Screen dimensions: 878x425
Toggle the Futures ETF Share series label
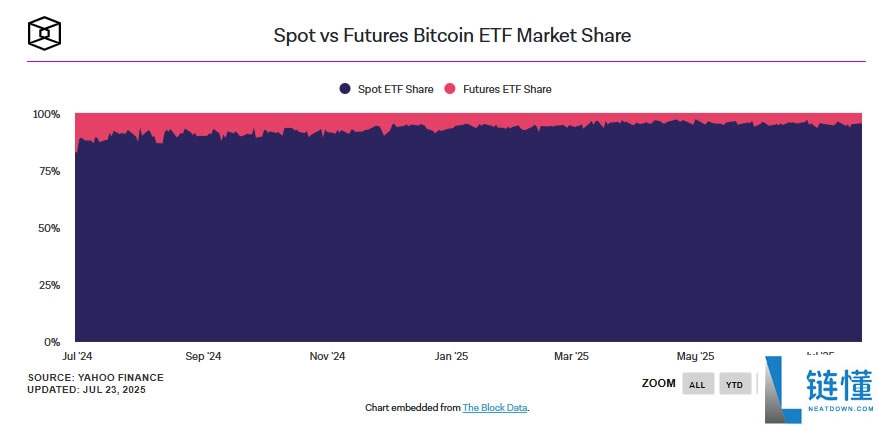(x=507, y=89)
